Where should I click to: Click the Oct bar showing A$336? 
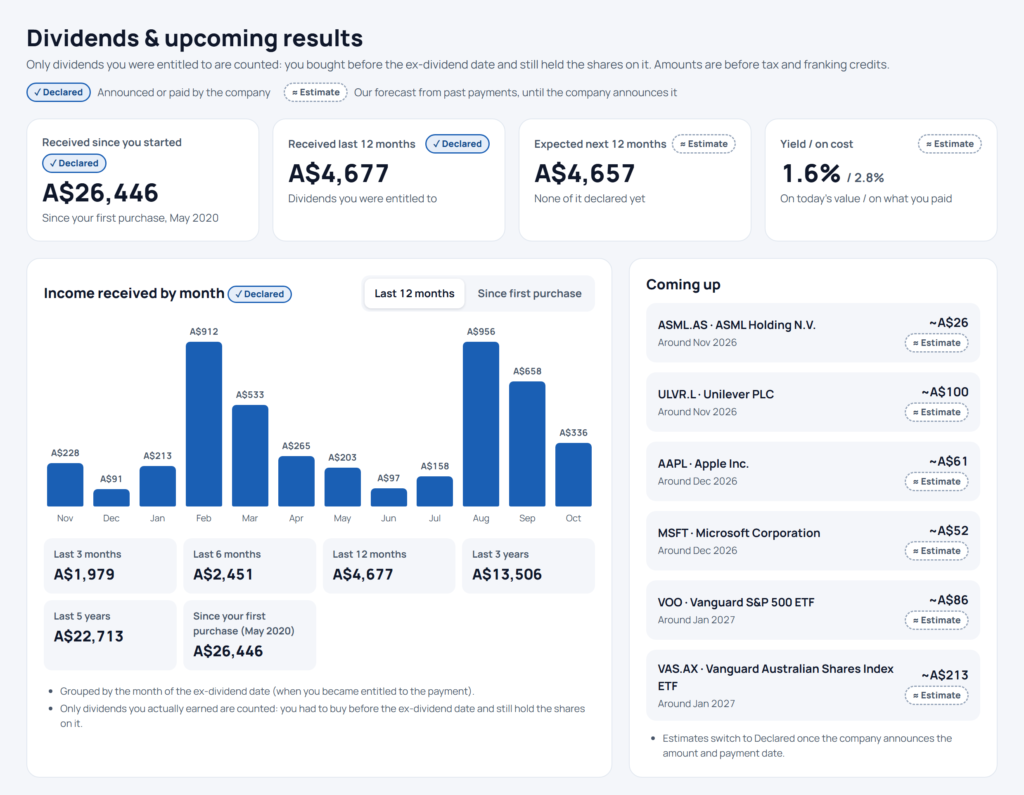click(573, 474)
